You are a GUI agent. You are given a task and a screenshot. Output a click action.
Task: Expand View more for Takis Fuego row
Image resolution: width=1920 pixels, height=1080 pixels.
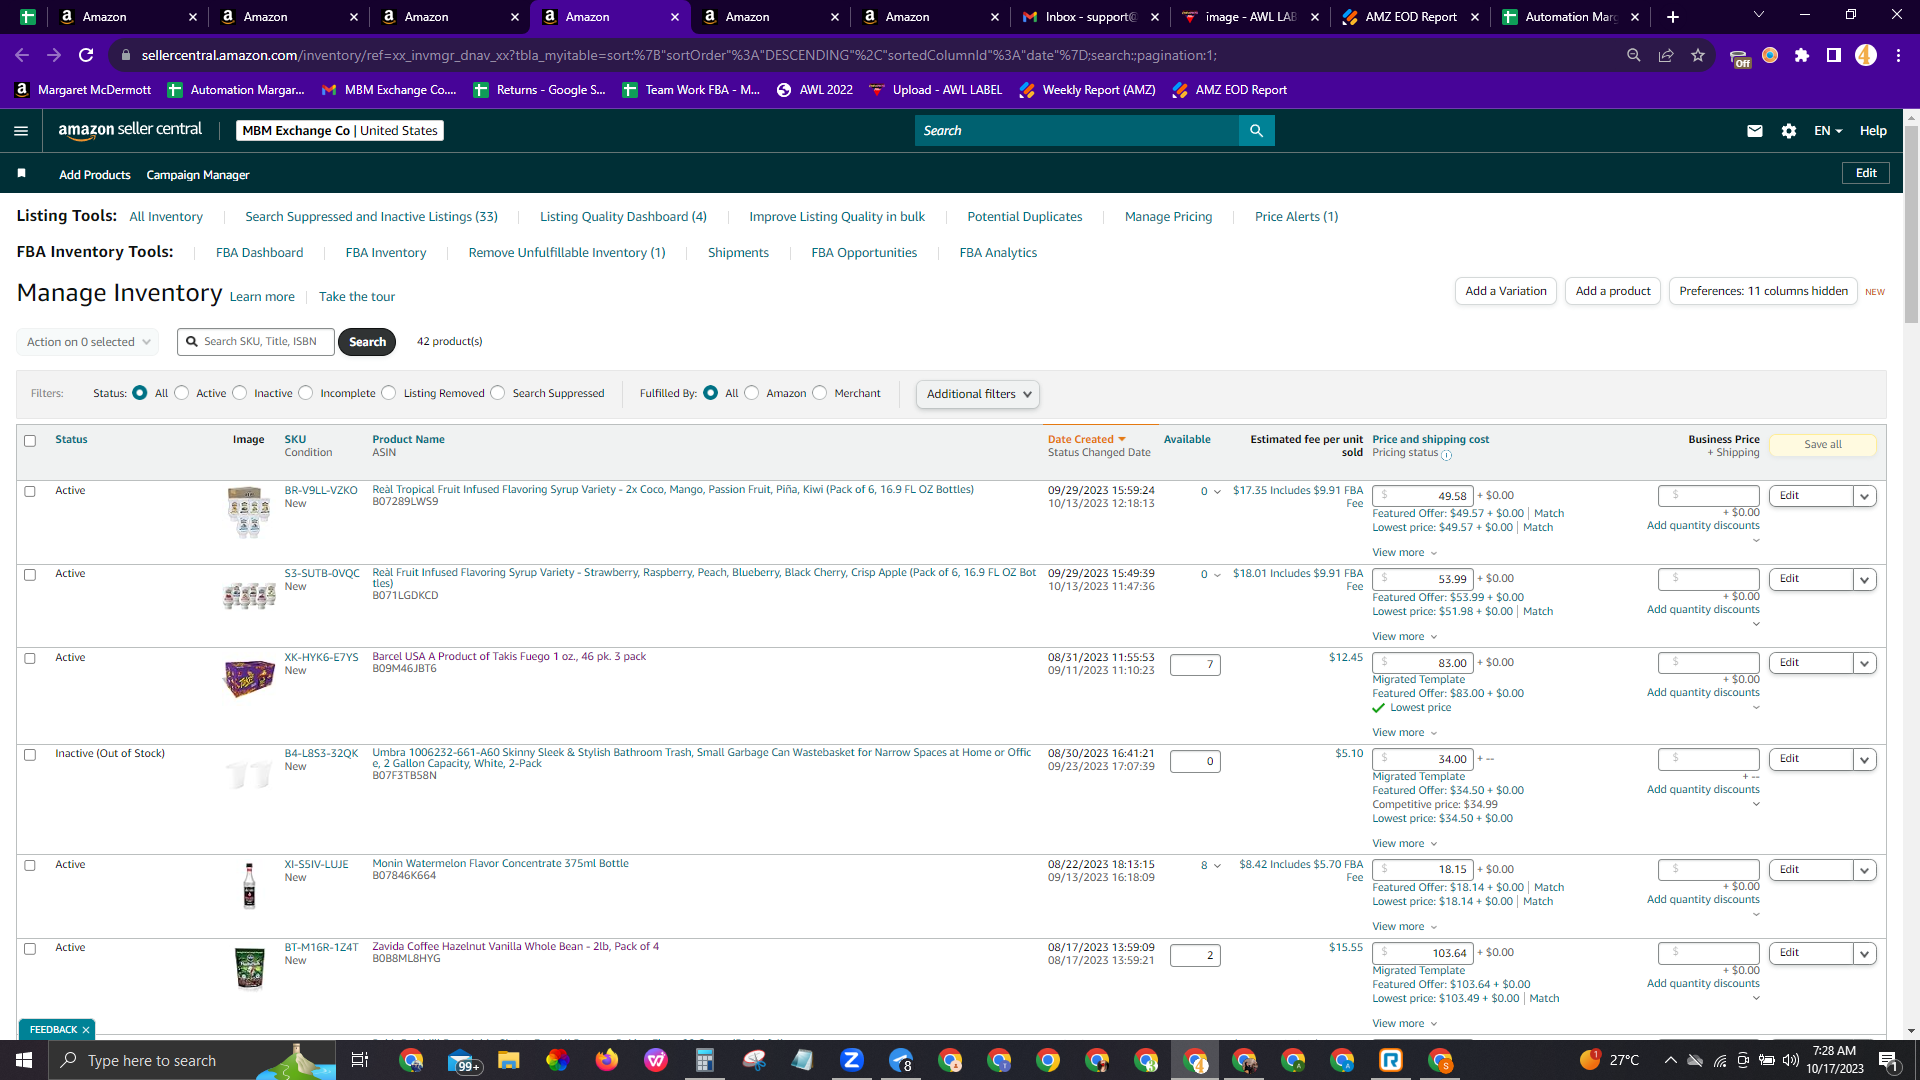coord(1404,733)
